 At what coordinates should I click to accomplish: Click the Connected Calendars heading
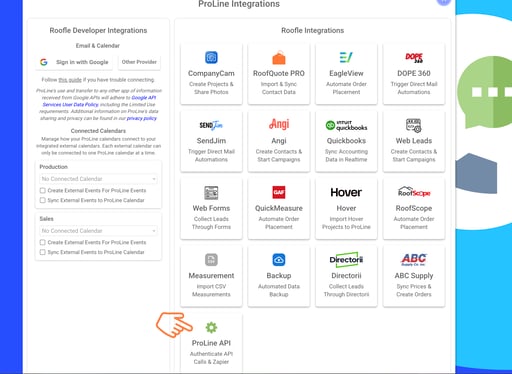pyautogui.click(x=98, y=131)
